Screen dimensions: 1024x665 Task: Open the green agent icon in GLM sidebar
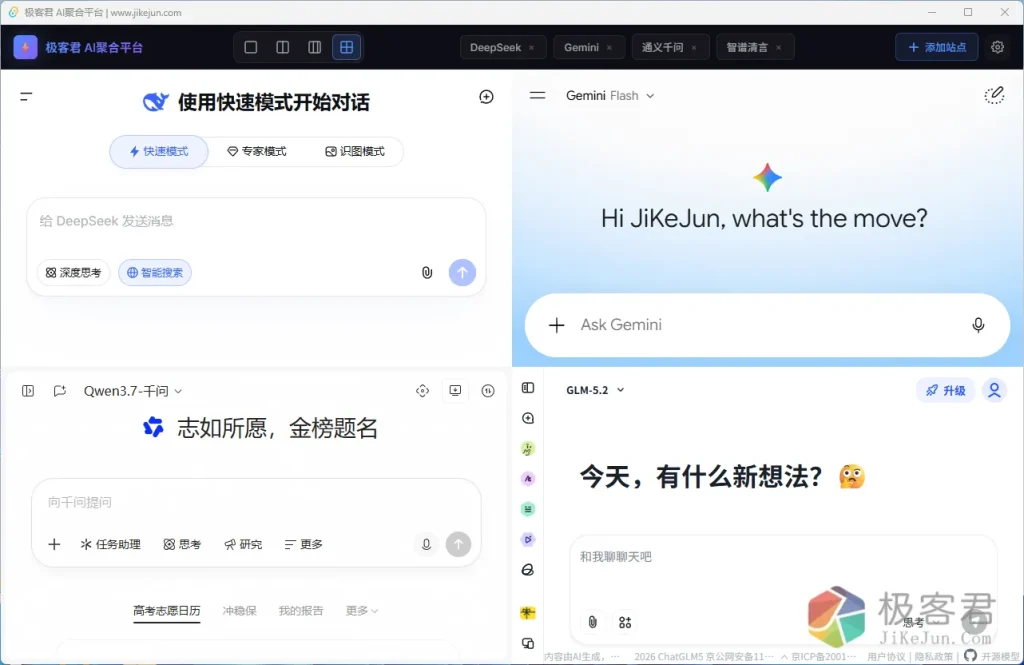(528, 449)
